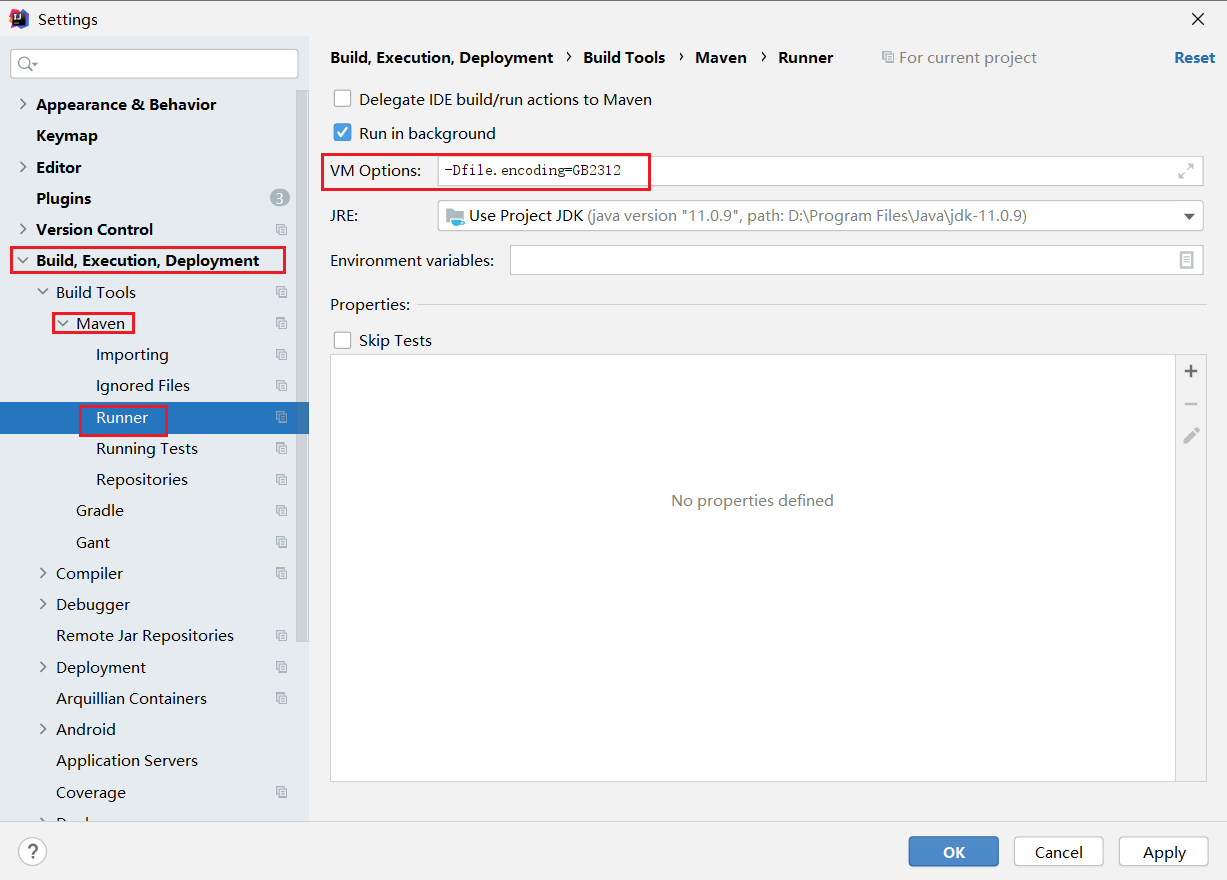Expand the Editor section arrow

[x=23, y=167]
